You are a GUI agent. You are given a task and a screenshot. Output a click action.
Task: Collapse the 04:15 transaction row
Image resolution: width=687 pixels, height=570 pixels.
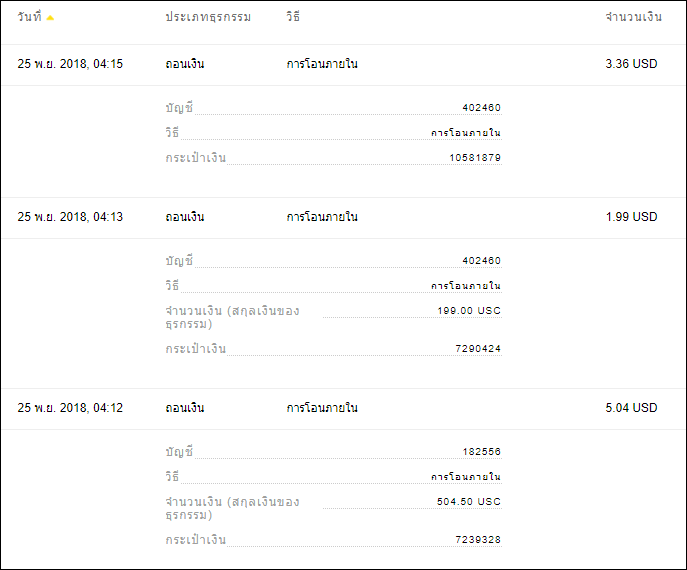[344, 64]
